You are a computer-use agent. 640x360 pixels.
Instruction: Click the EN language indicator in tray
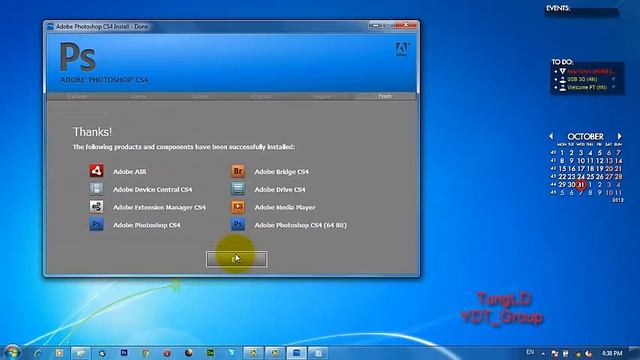[530, 352]
